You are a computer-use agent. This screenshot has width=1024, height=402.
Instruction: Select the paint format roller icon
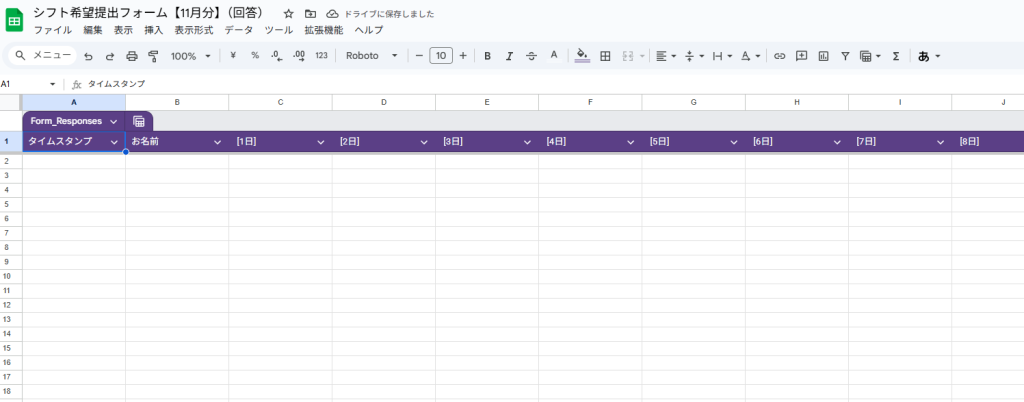click(153, 56)
